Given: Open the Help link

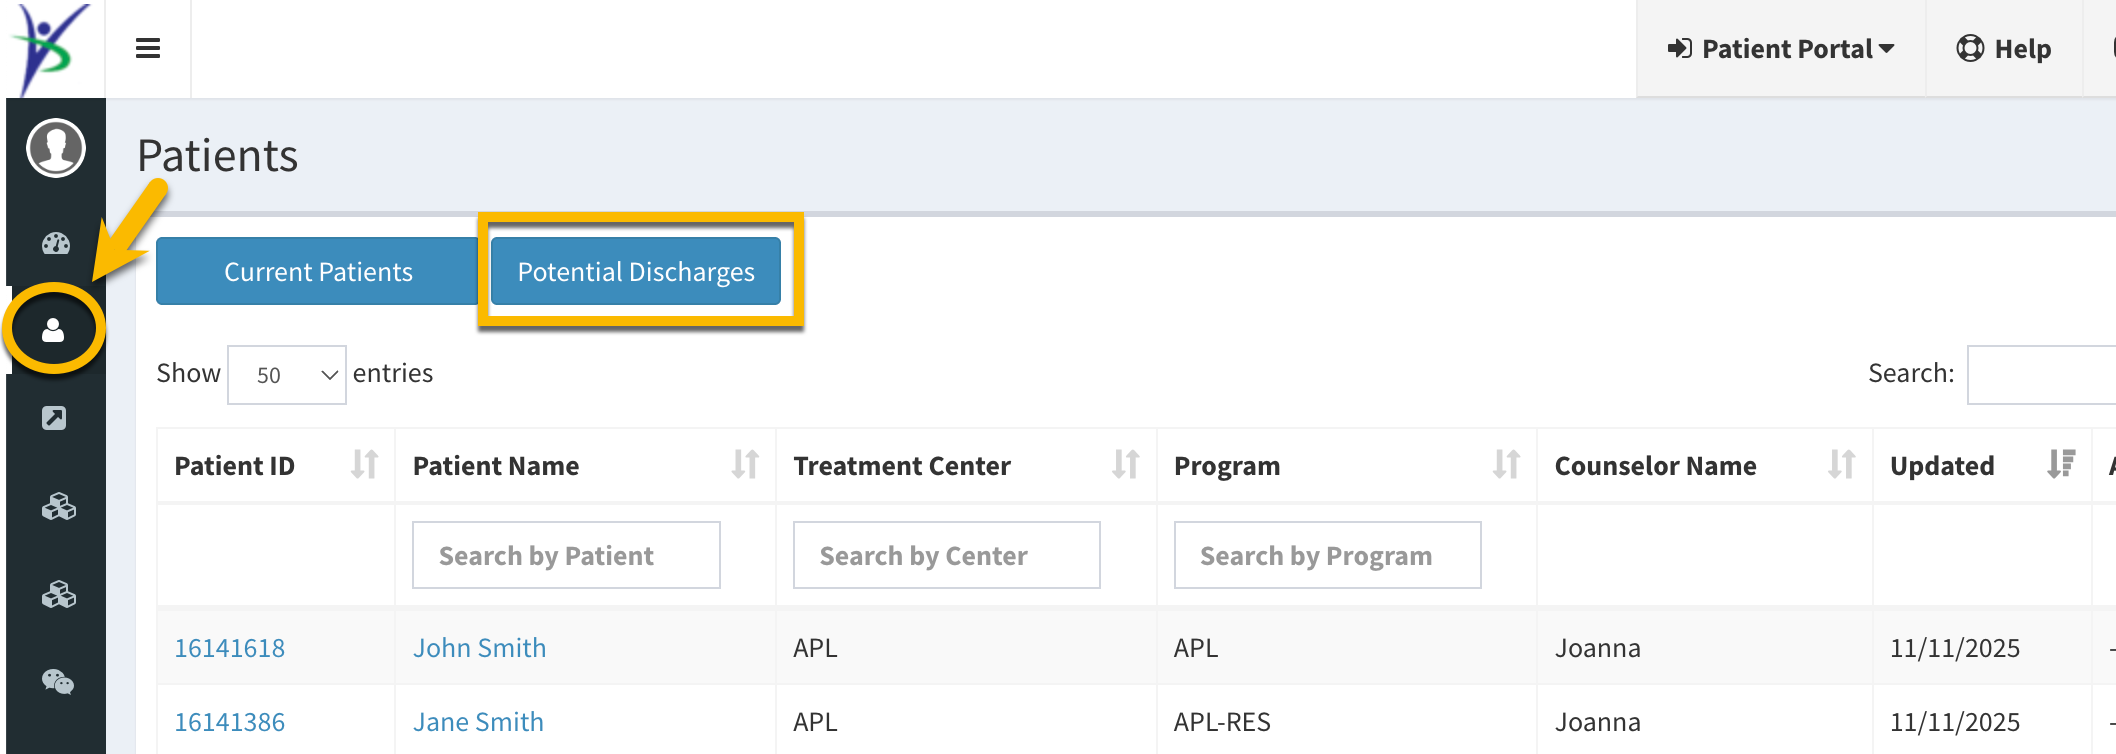Looking at the screenshot, I should tap(2004, 49).
